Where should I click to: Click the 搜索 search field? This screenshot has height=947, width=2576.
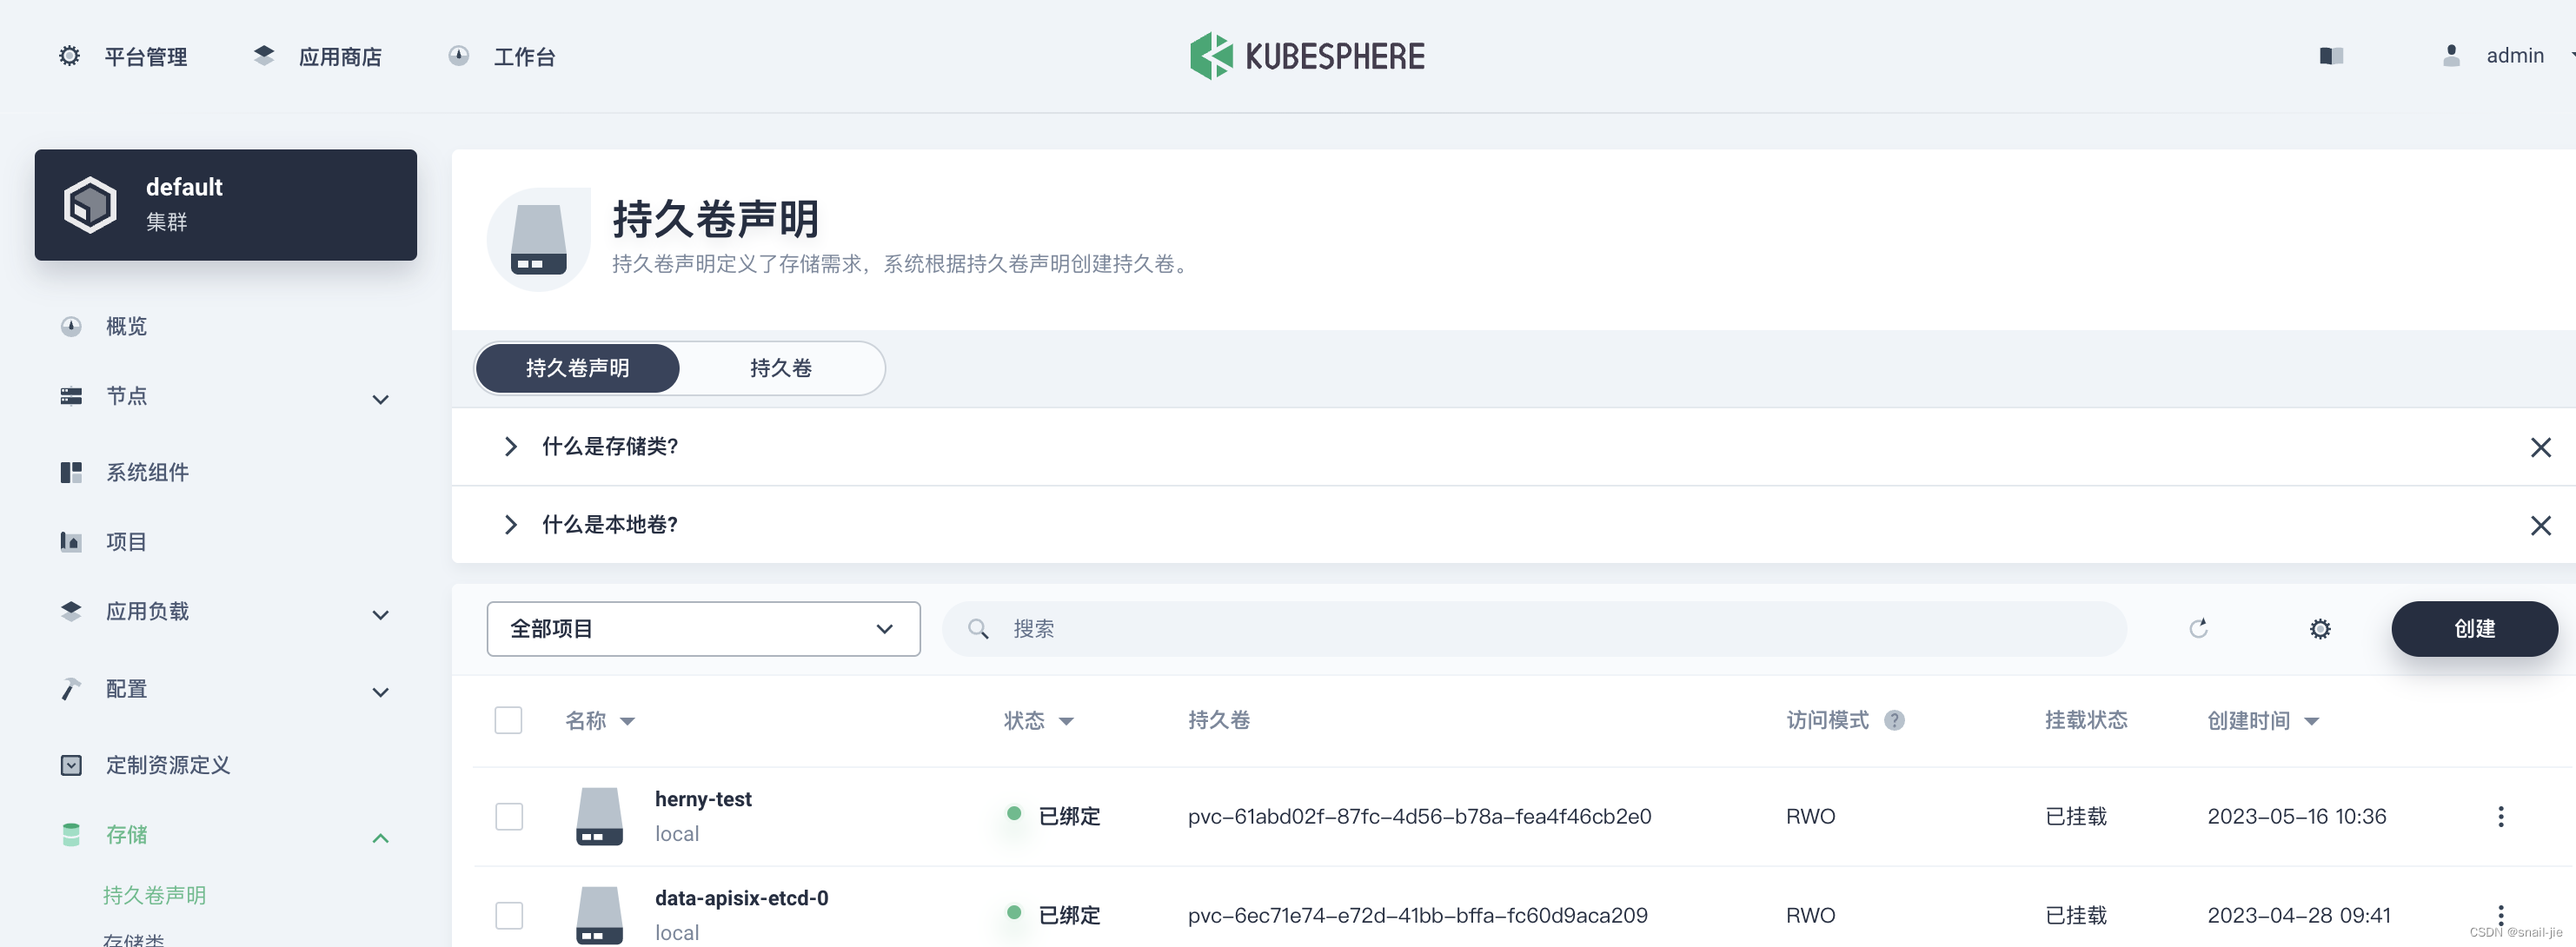click(x=1534, y=630)
